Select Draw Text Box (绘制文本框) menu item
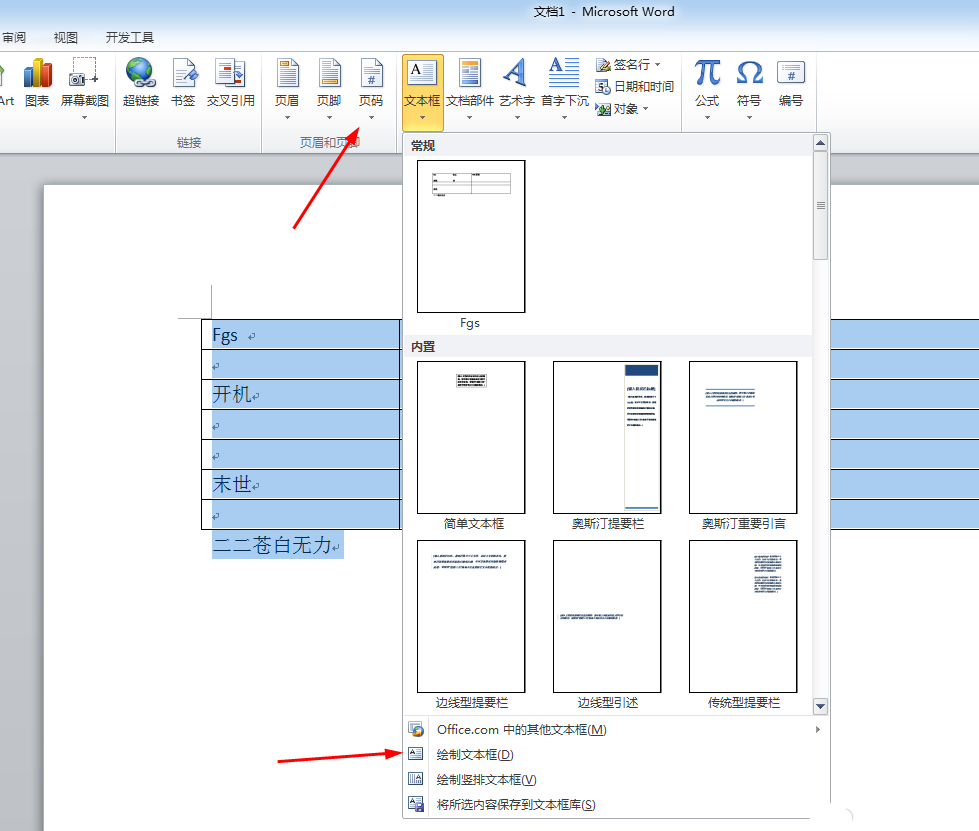Screen dimensions: 979x831 (475, 755)
